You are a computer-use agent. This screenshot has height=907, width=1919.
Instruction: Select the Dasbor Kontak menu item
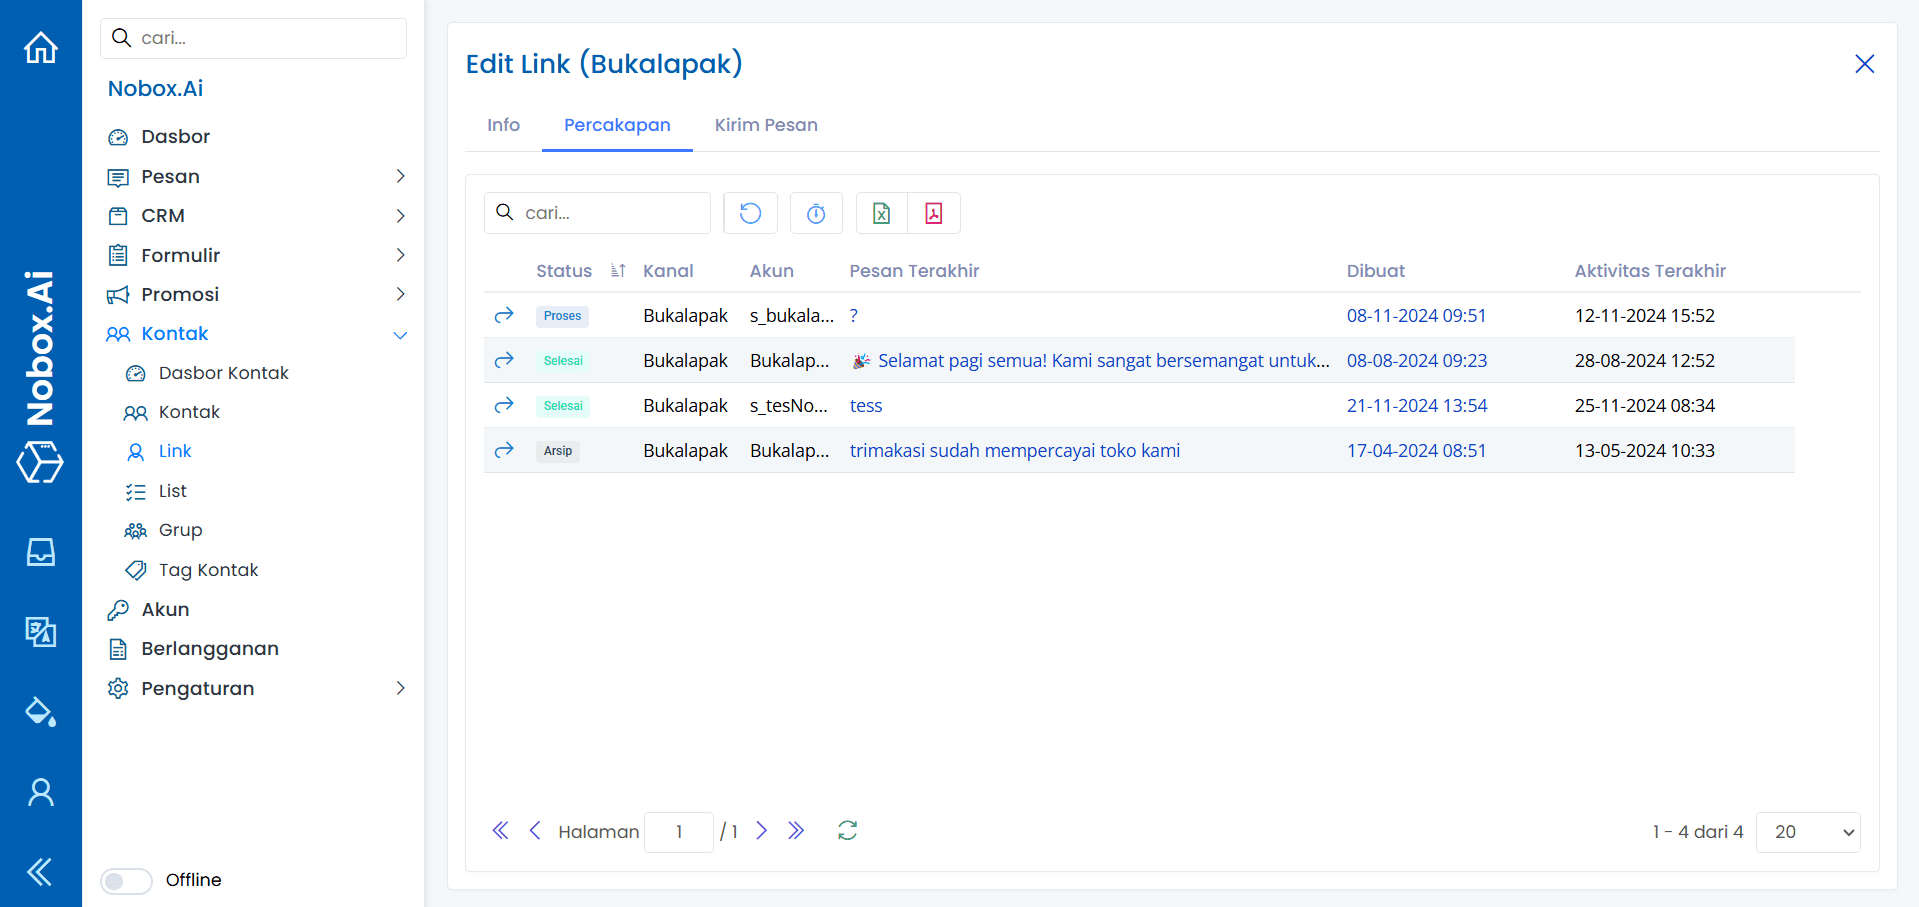[x=222, y=372]
